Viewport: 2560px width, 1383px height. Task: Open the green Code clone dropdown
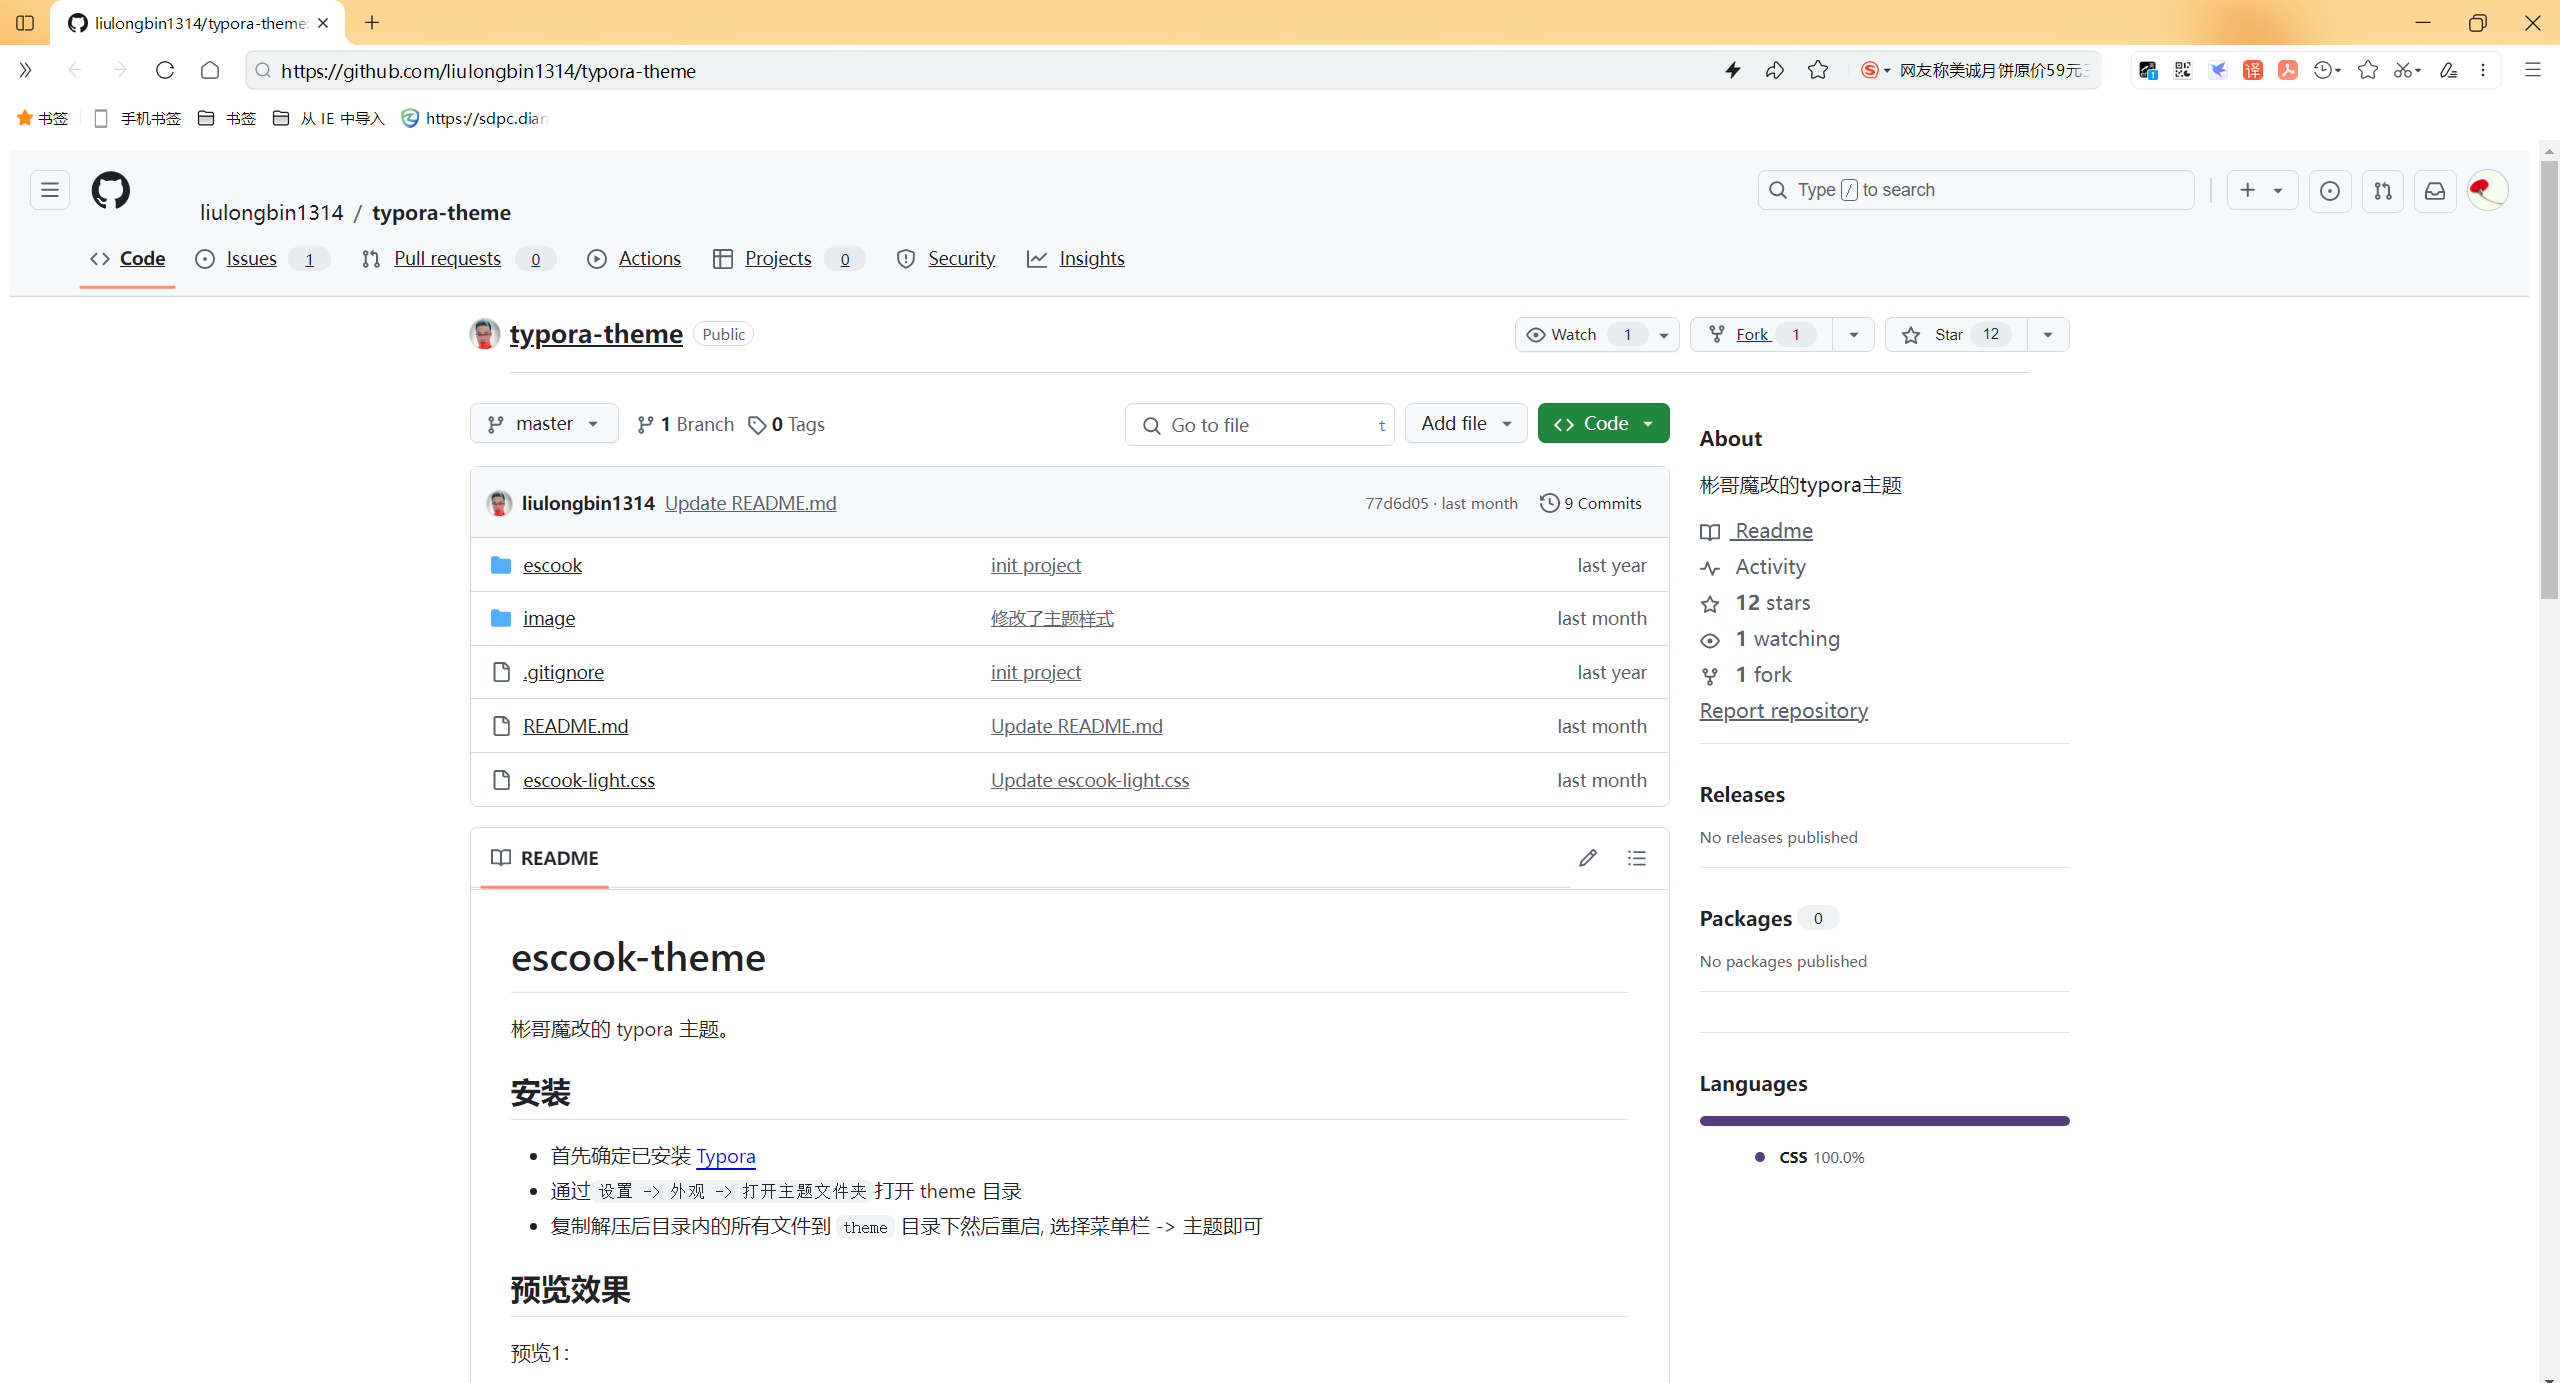point(1603,424)
